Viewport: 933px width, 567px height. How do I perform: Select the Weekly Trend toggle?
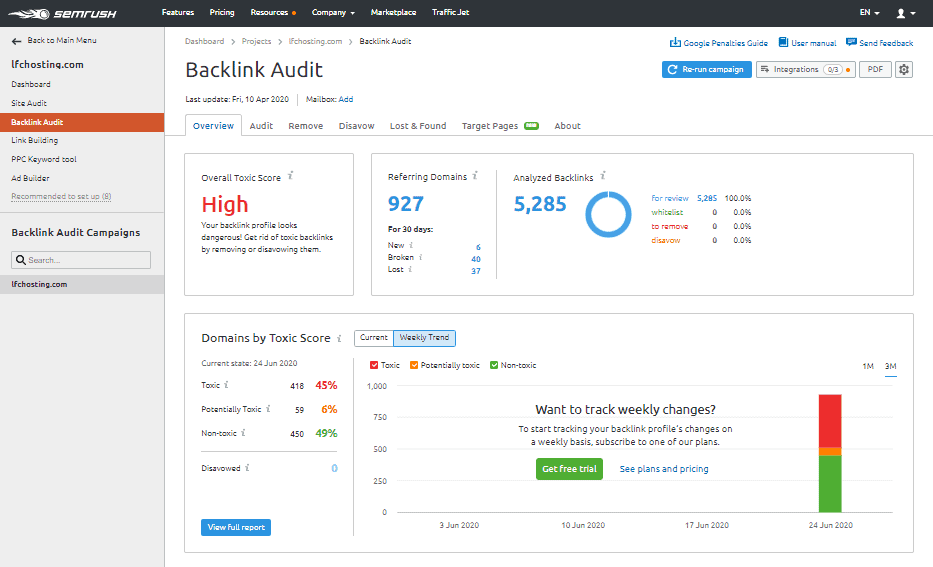click(424, 338)
